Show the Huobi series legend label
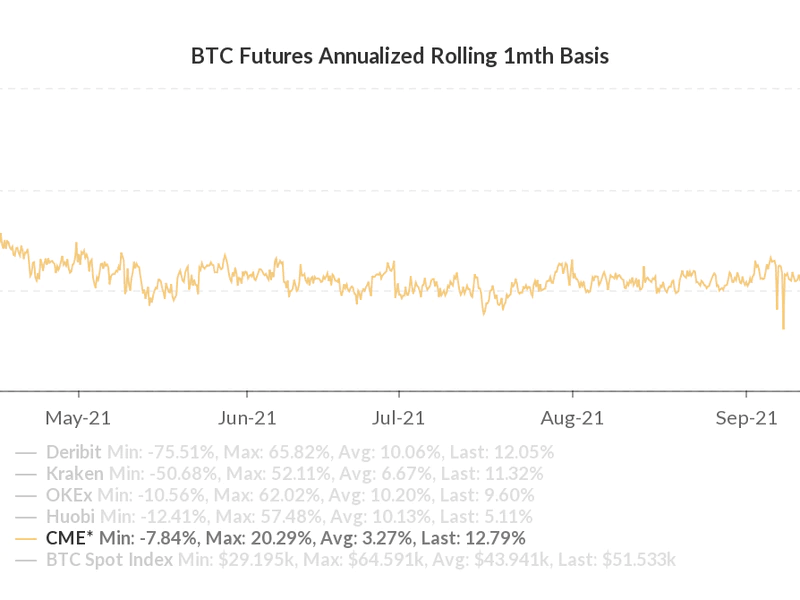Viewport: 800px width, 600px height. tap(72, 517)
